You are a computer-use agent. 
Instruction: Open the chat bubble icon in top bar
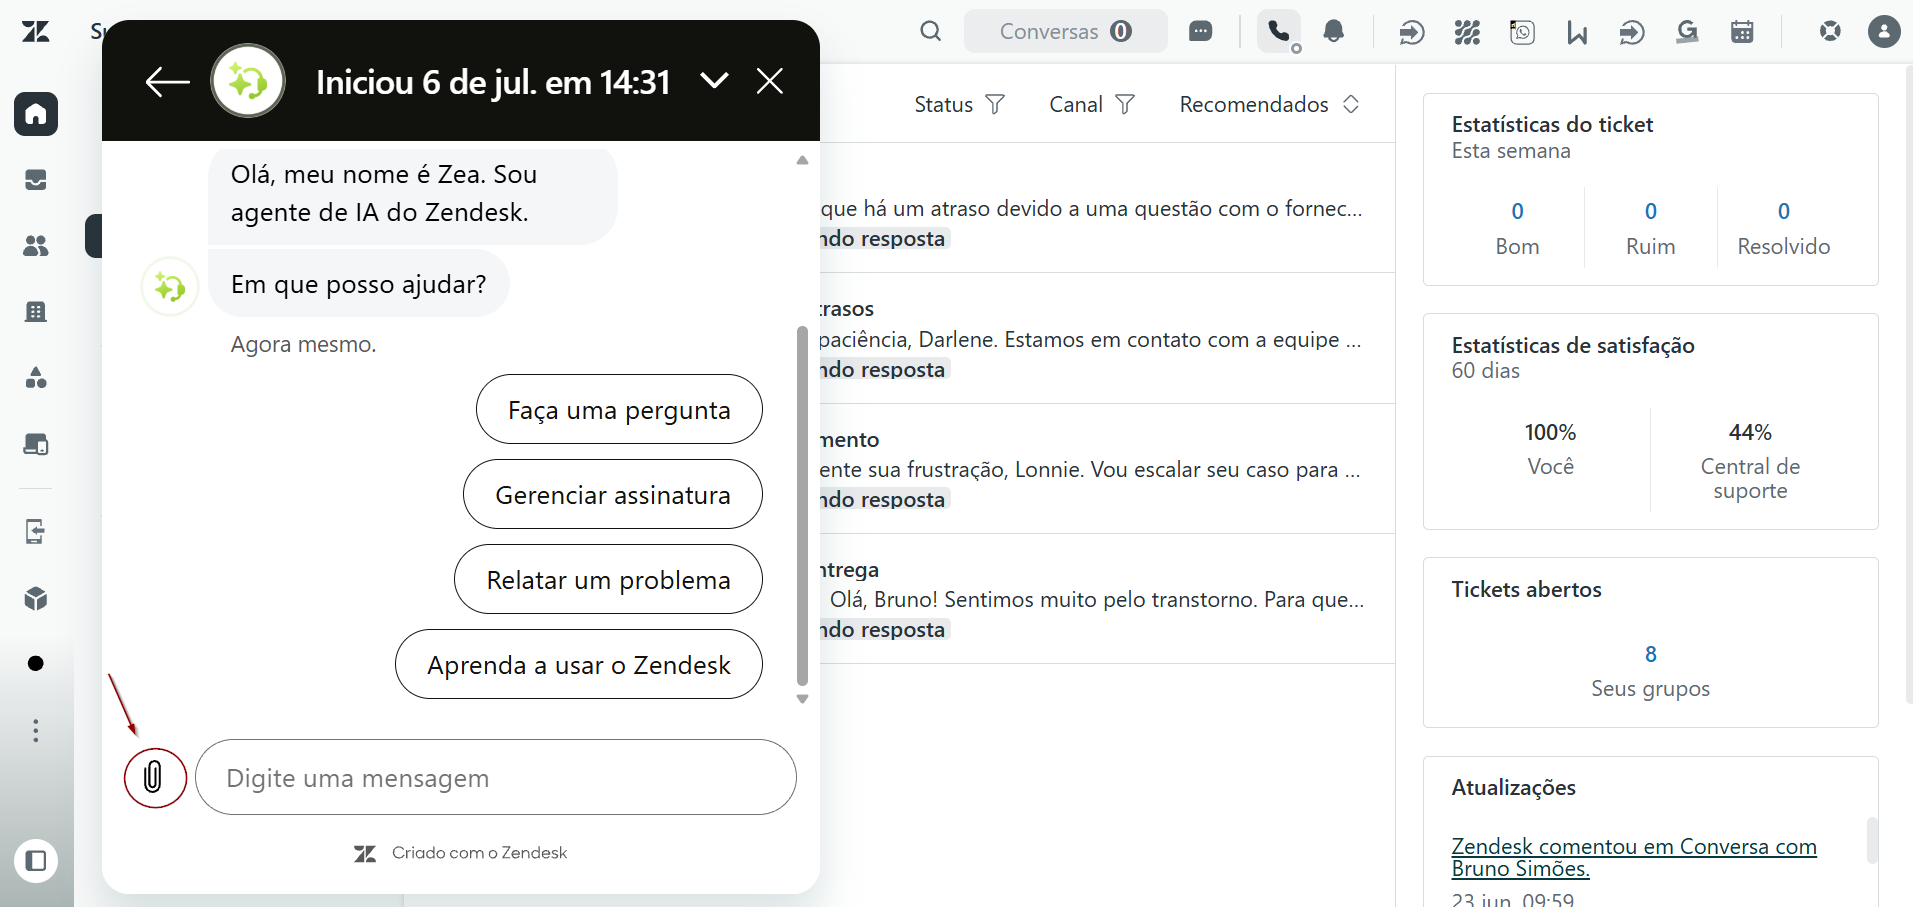1201,31
